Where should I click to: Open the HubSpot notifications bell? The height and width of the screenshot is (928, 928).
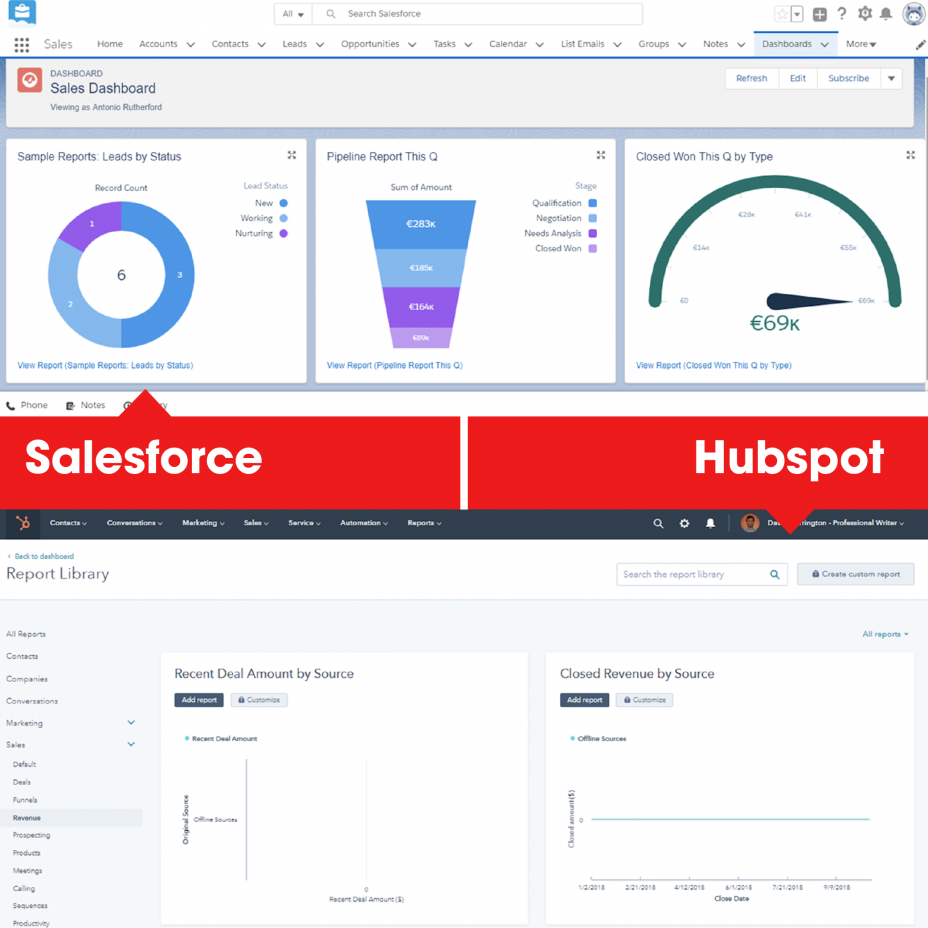tap(710, 522)
